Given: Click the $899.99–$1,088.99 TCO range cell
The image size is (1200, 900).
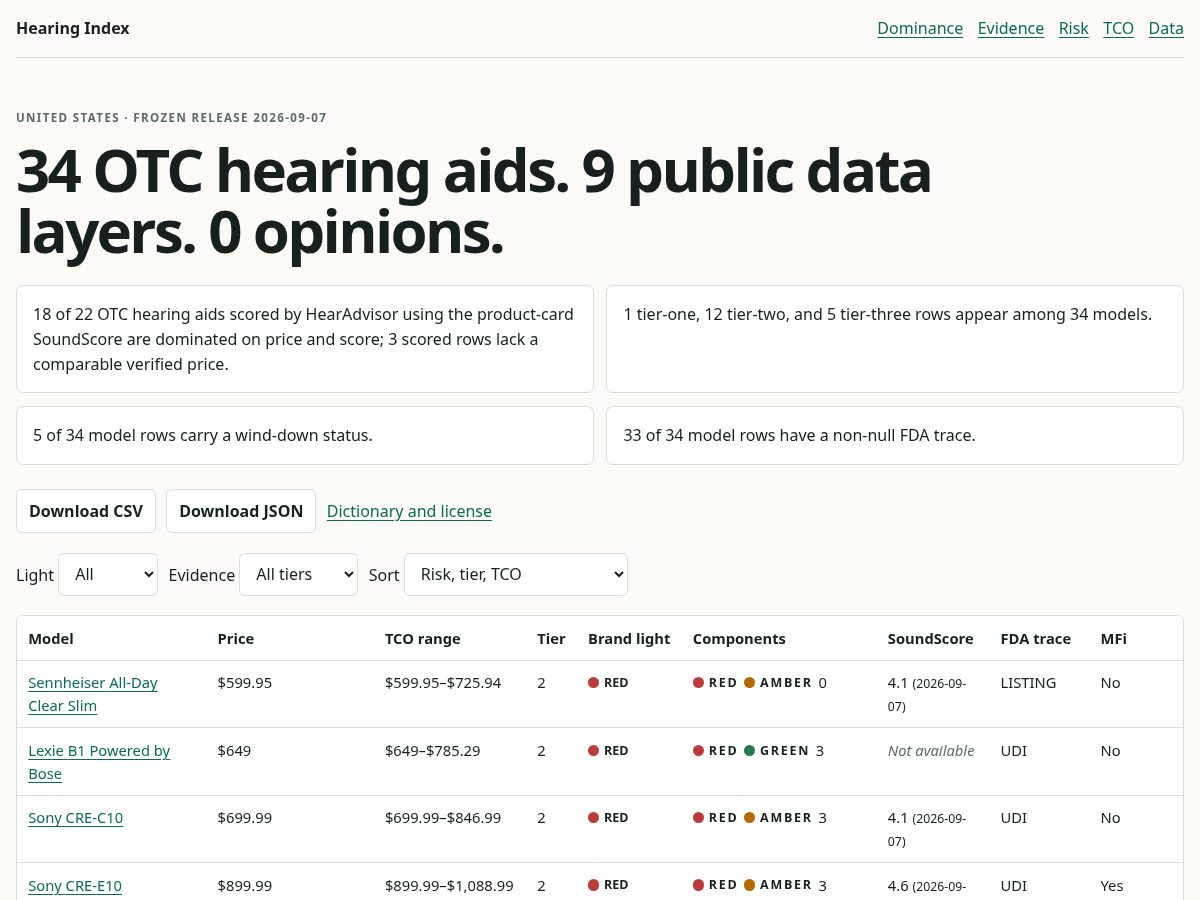Looking at the screenshot, I should (449, 886).
